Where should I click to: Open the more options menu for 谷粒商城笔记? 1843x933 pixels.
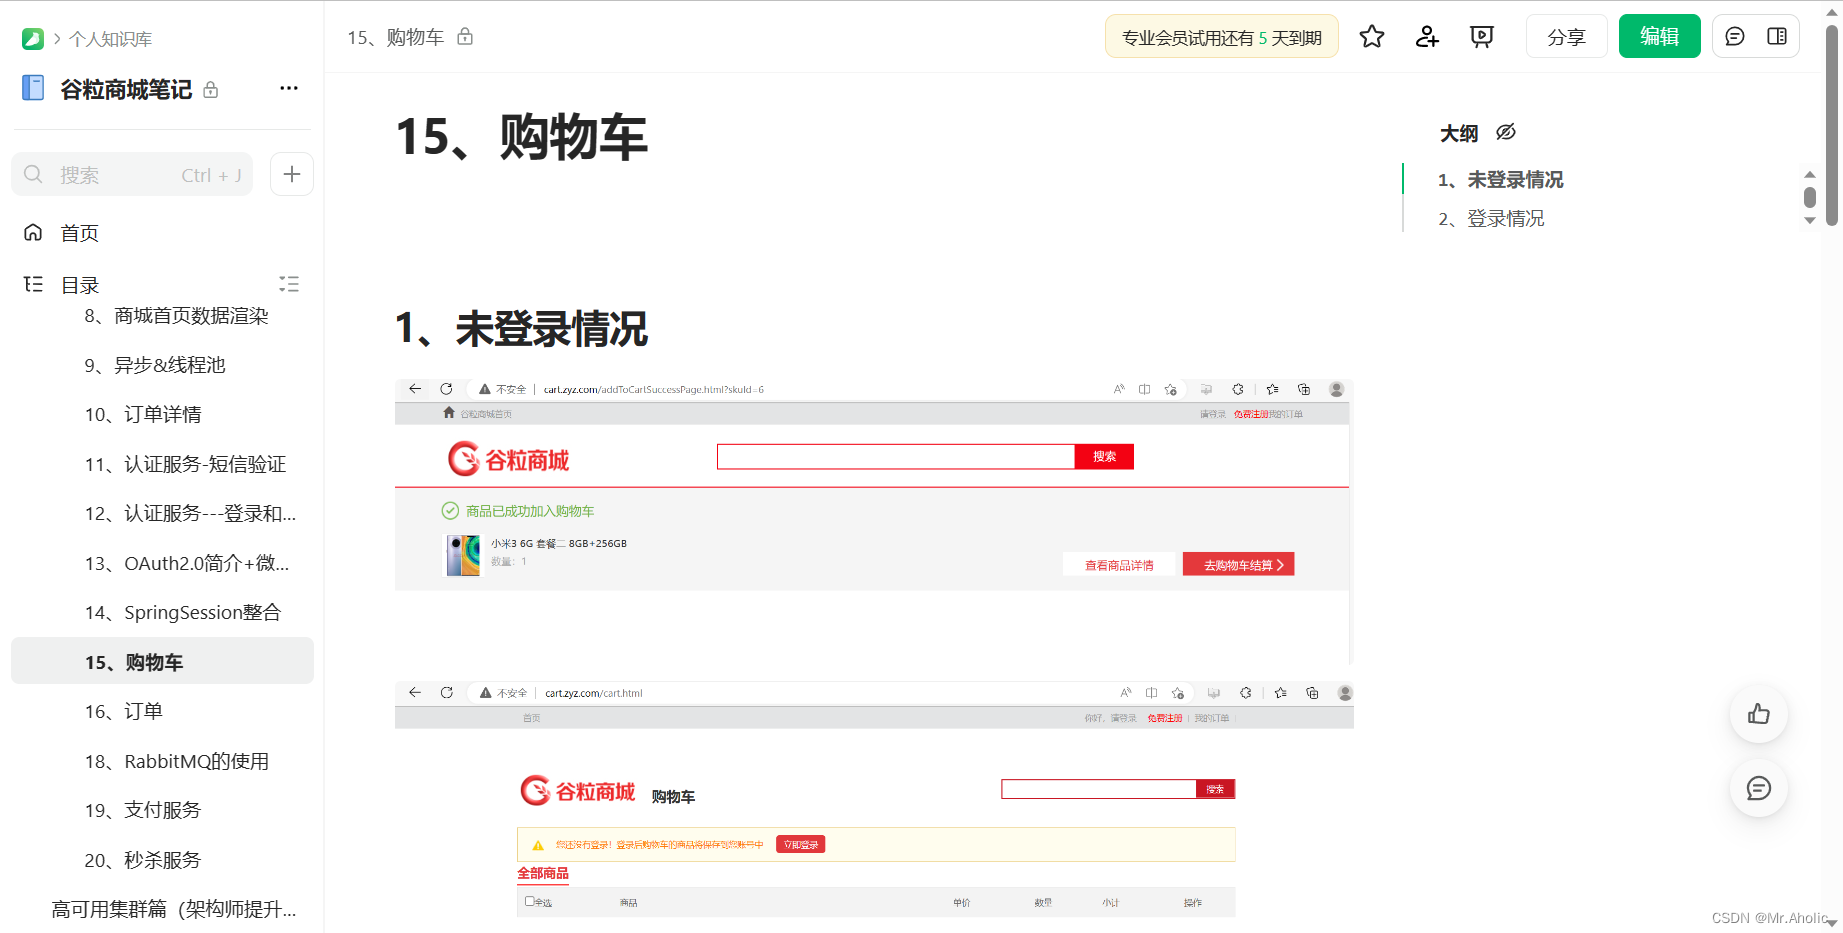point(289,88)
